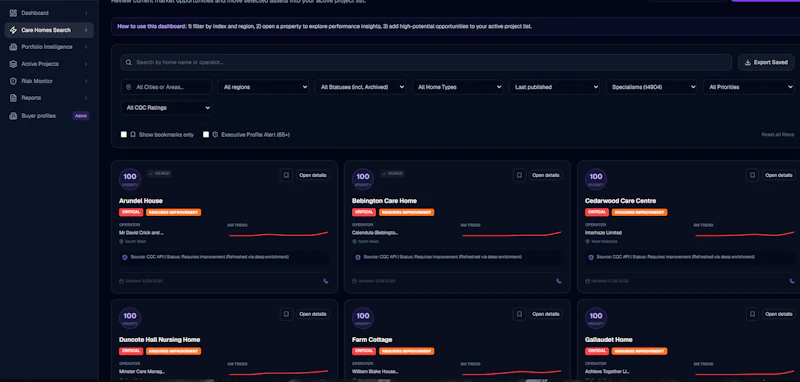Click Farm Cottage priority score badge
Image resolution: width=800 pixels, height=382 pixels.
point(363,318)
